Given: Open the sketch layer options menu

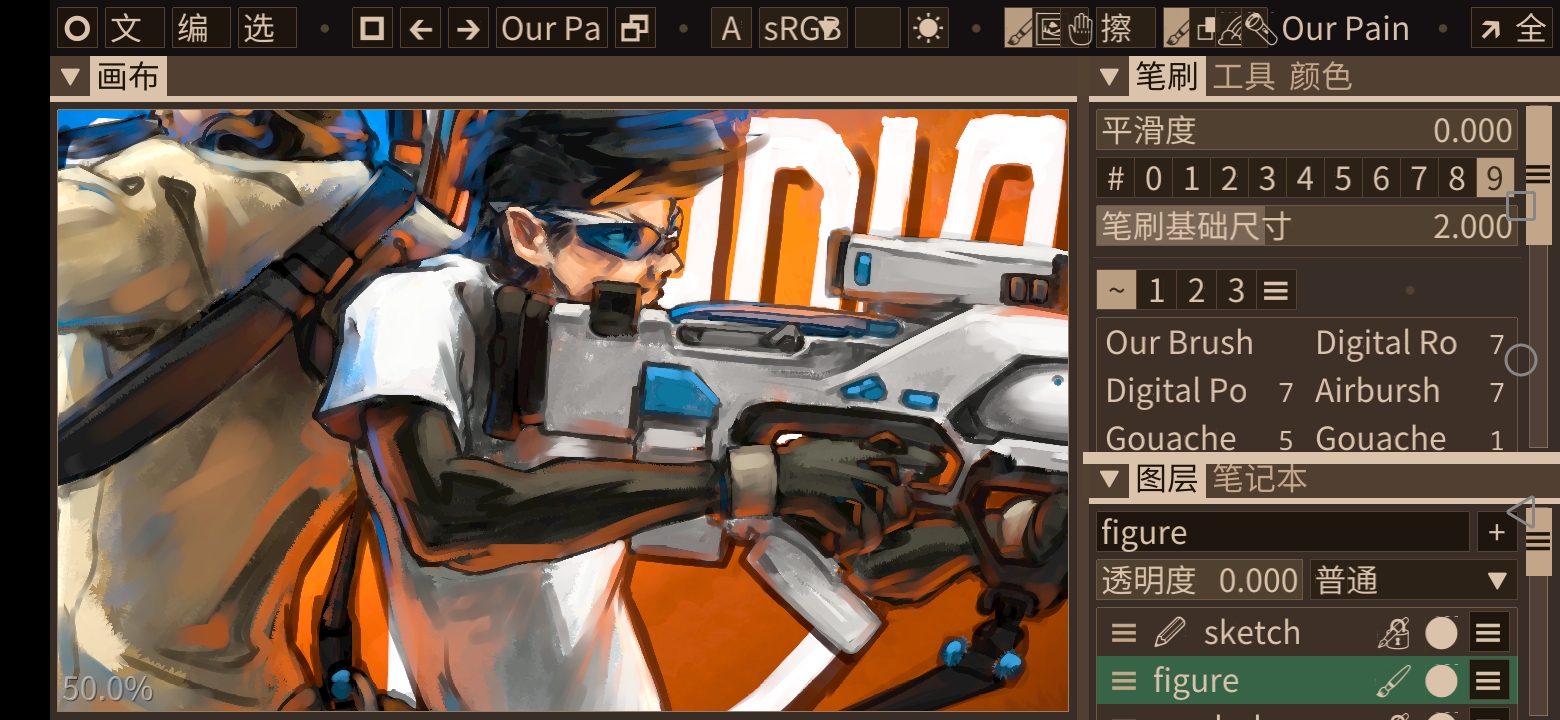Looking at the screenshot, I should (1489, 633).
